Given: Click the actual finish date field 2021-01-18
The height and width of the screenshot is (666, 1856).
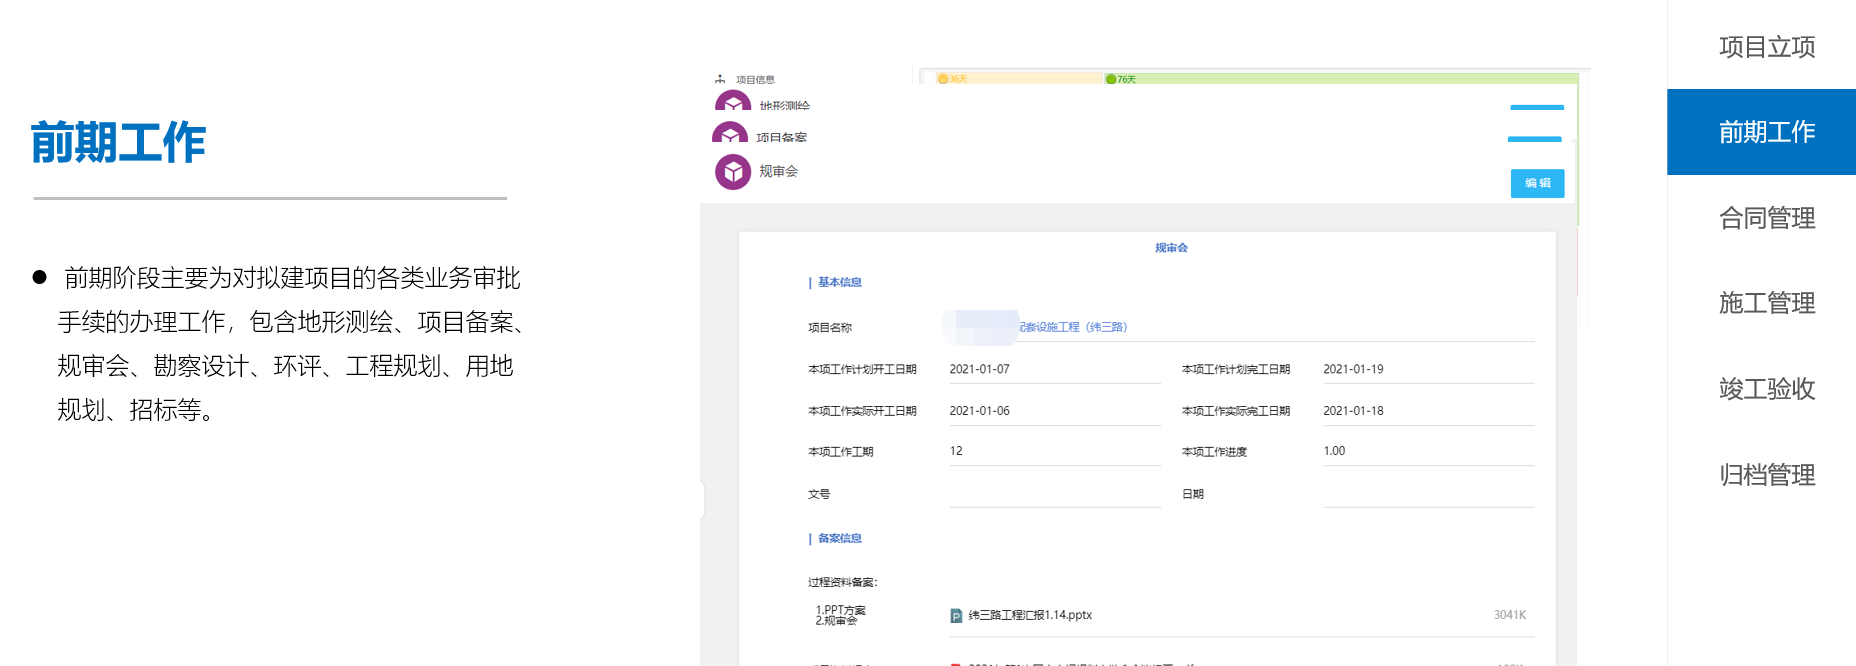Looking at the screenshot, I should 1428,411.
